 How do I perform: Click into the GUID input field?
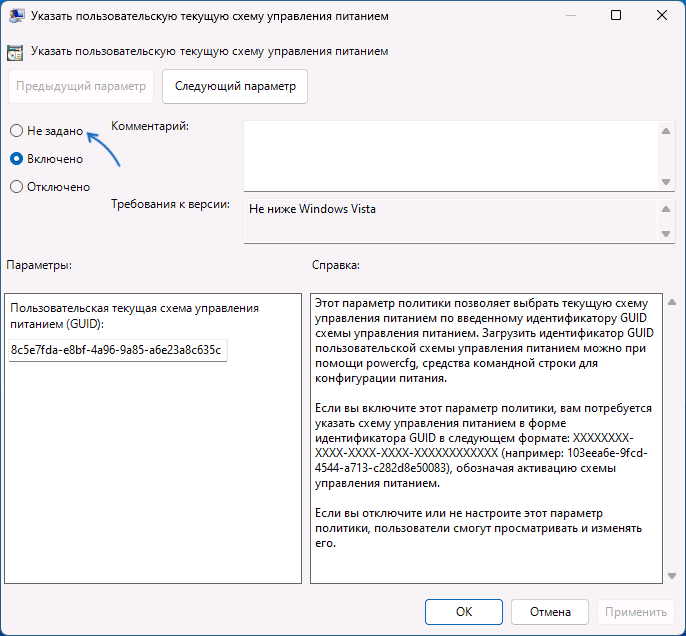[118, 350]
